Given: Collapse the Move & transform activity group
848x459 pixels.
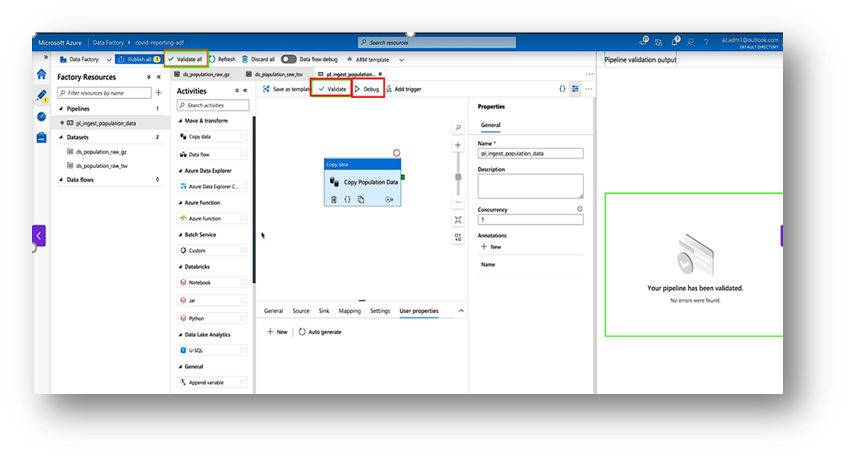Looking at the screenshot, I should pyautogui.click(x=179, y=120).
